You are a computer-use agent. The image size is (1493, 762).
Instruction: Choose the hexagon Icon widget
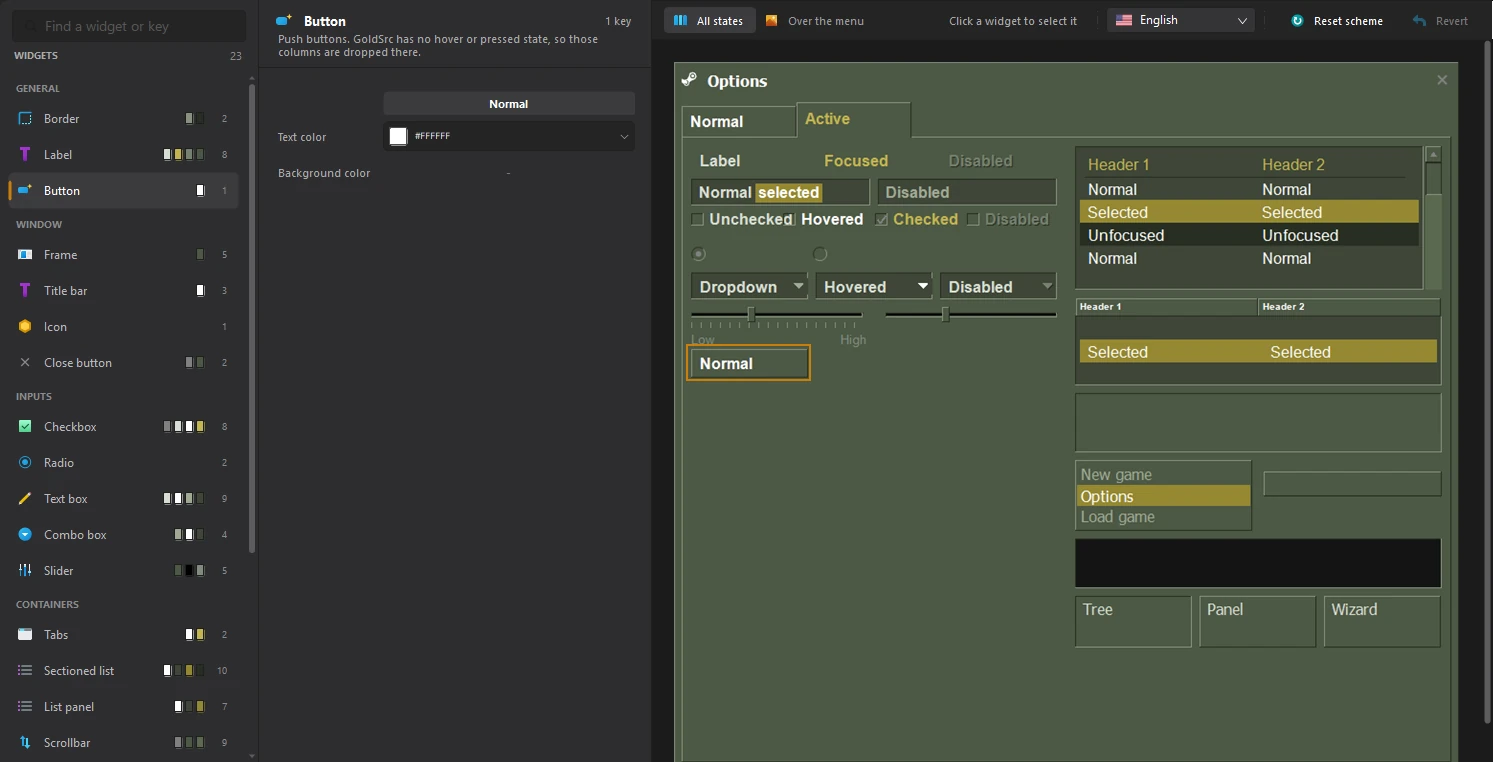tap(25, 326)
